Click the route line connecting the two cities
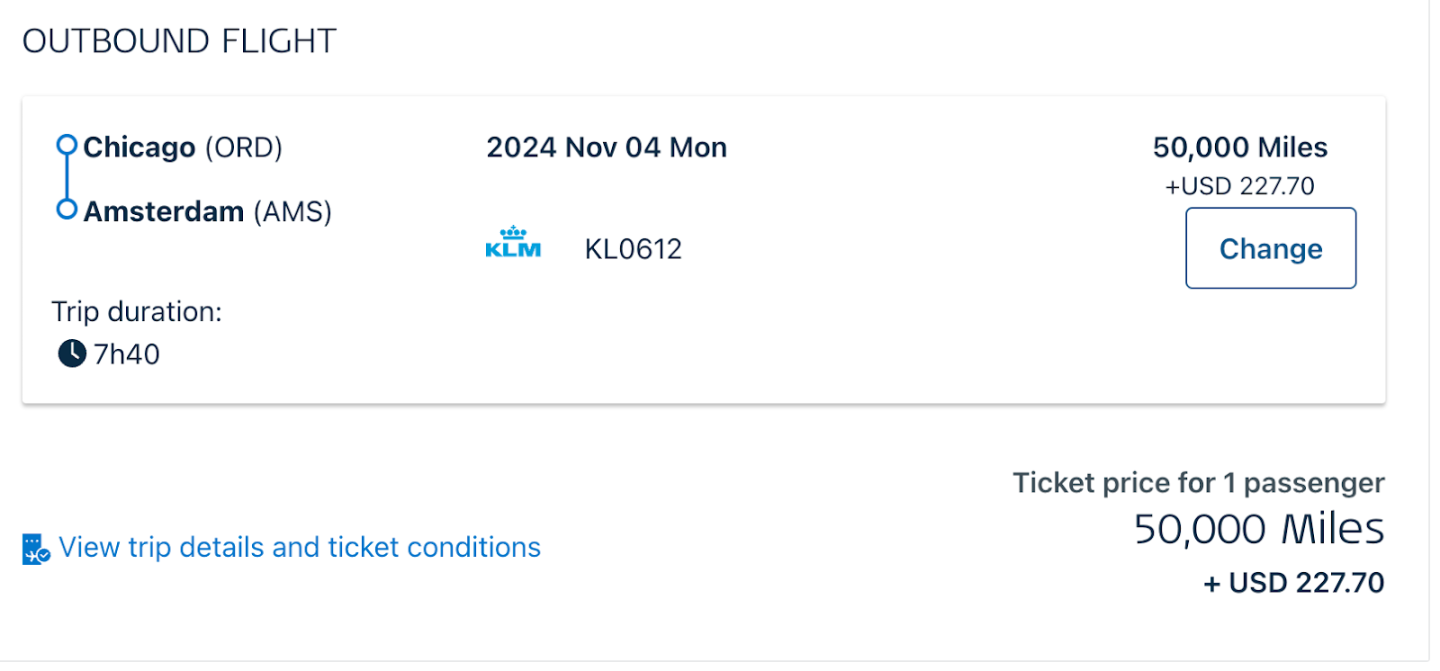 click(x=66, y=178)
